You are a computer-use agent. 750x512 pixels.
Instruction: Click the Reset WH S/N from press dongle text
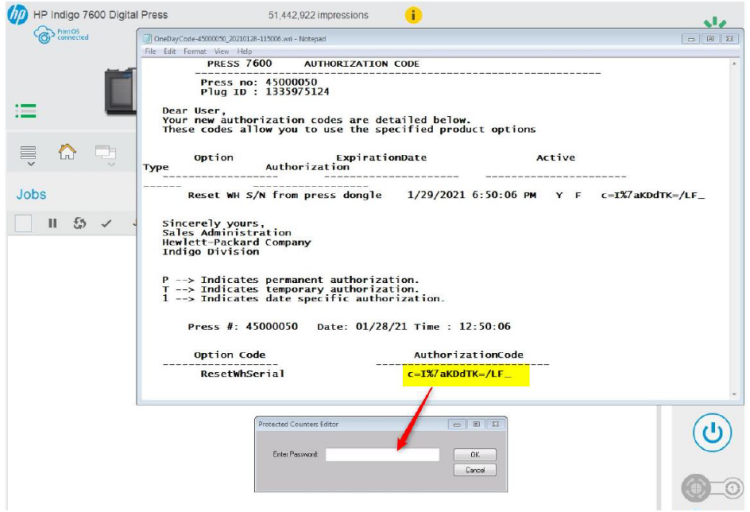(285, 195)
